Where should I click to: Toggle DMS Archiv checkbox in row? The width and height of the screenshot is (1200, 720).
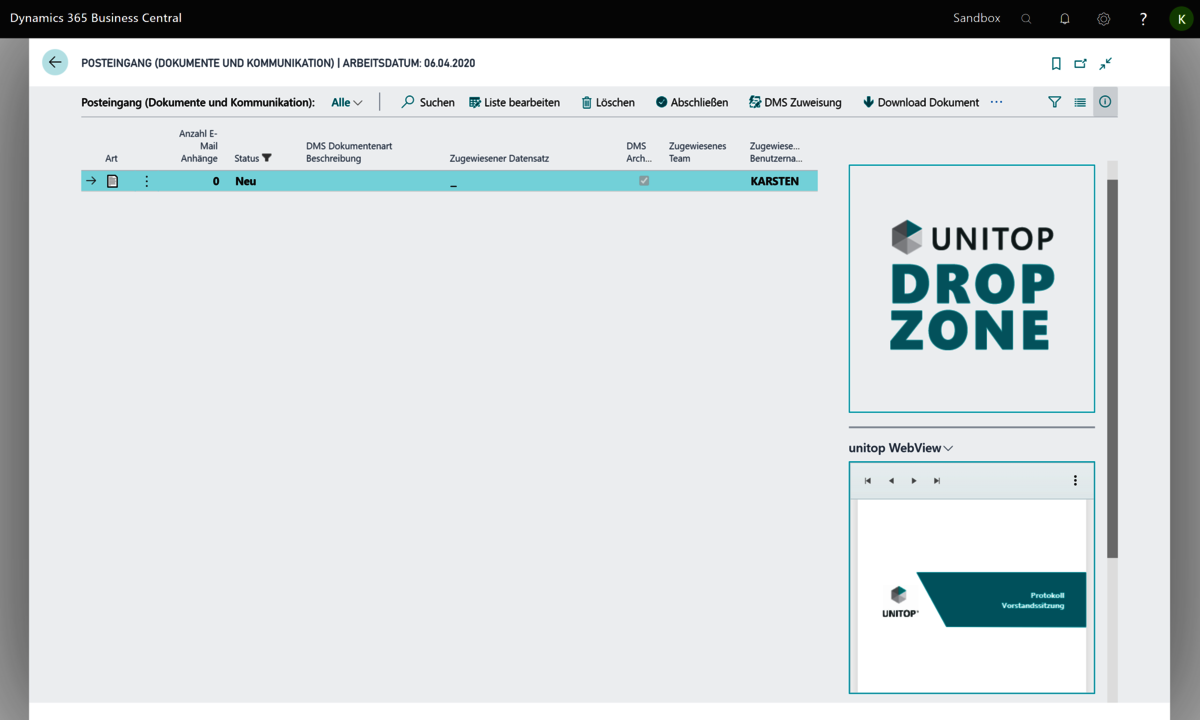point(644,181)
